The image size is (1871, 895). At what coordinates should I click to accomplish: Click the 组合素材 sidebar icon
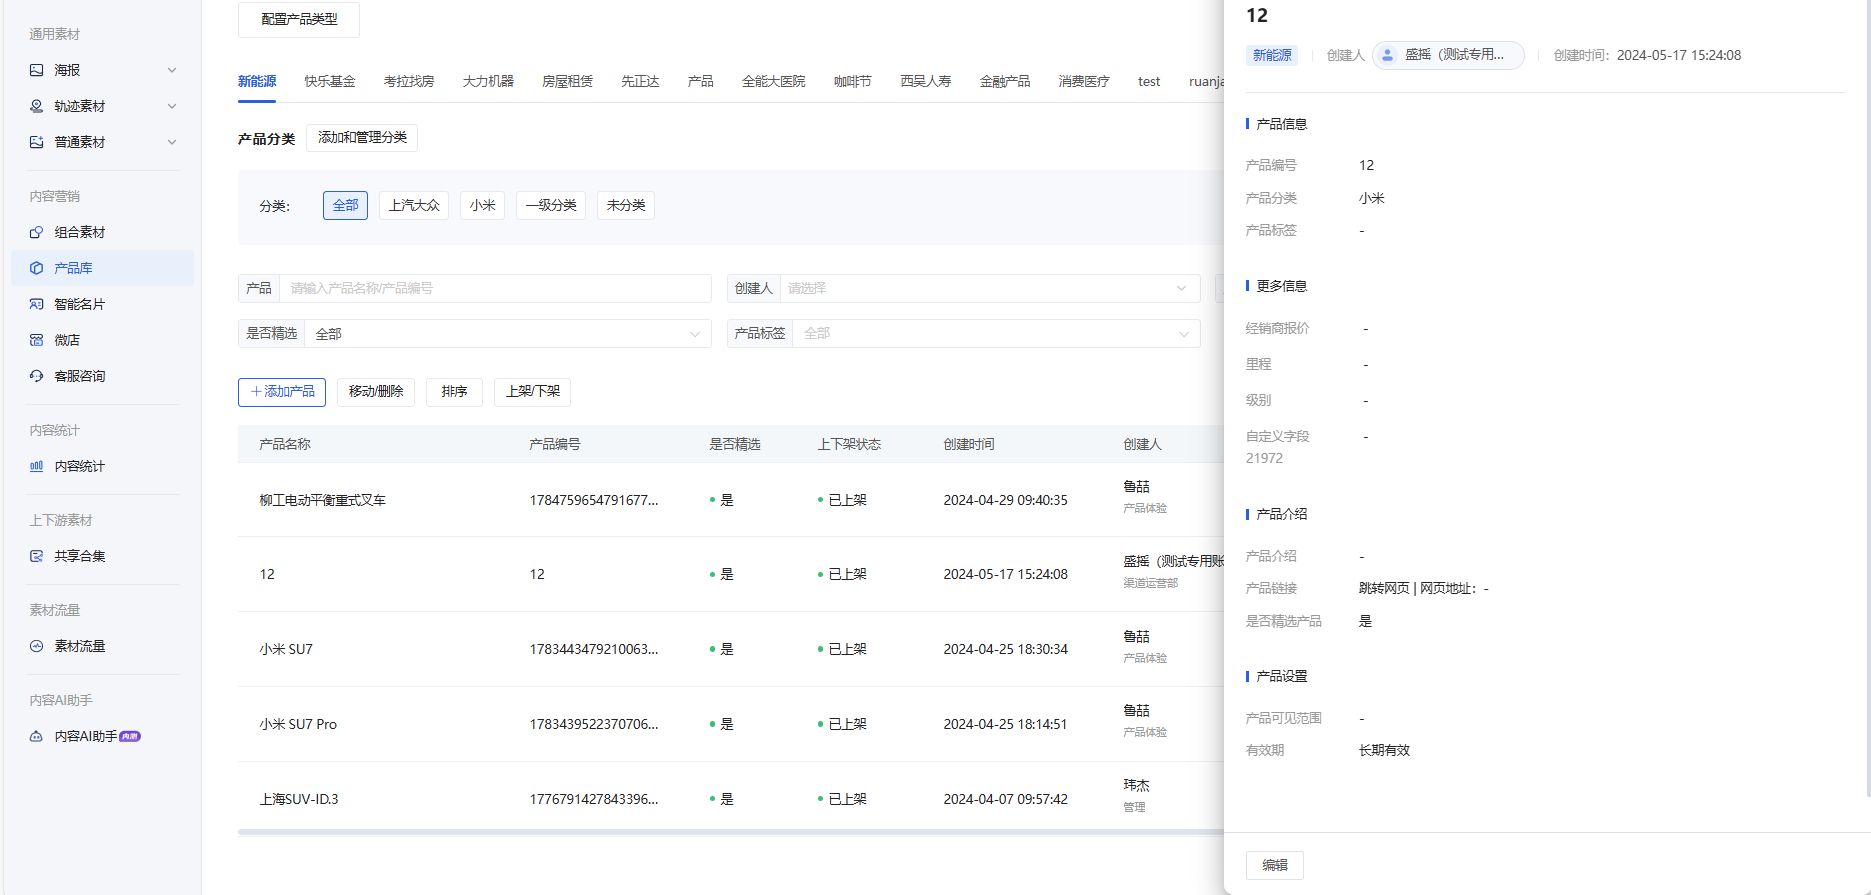pyautogui.click(x=37, y=232)
